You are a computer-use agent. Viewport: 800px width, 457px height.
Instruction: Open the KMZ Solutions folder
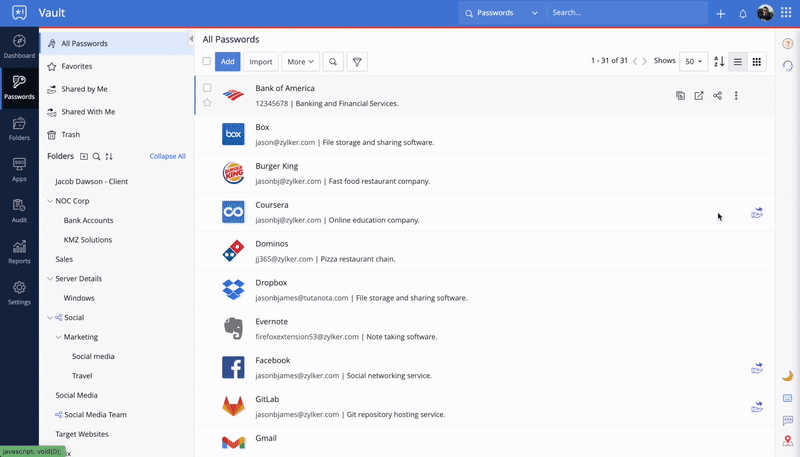[x=88, y=240]
